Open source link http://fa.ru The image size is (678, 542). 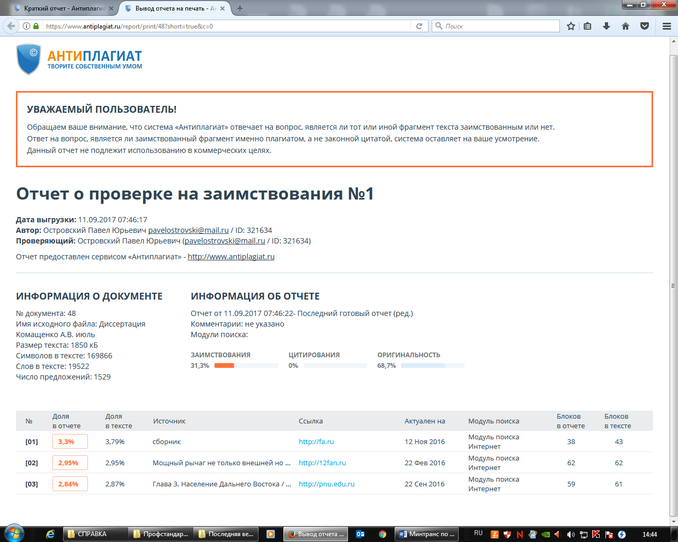pos(316,442)
